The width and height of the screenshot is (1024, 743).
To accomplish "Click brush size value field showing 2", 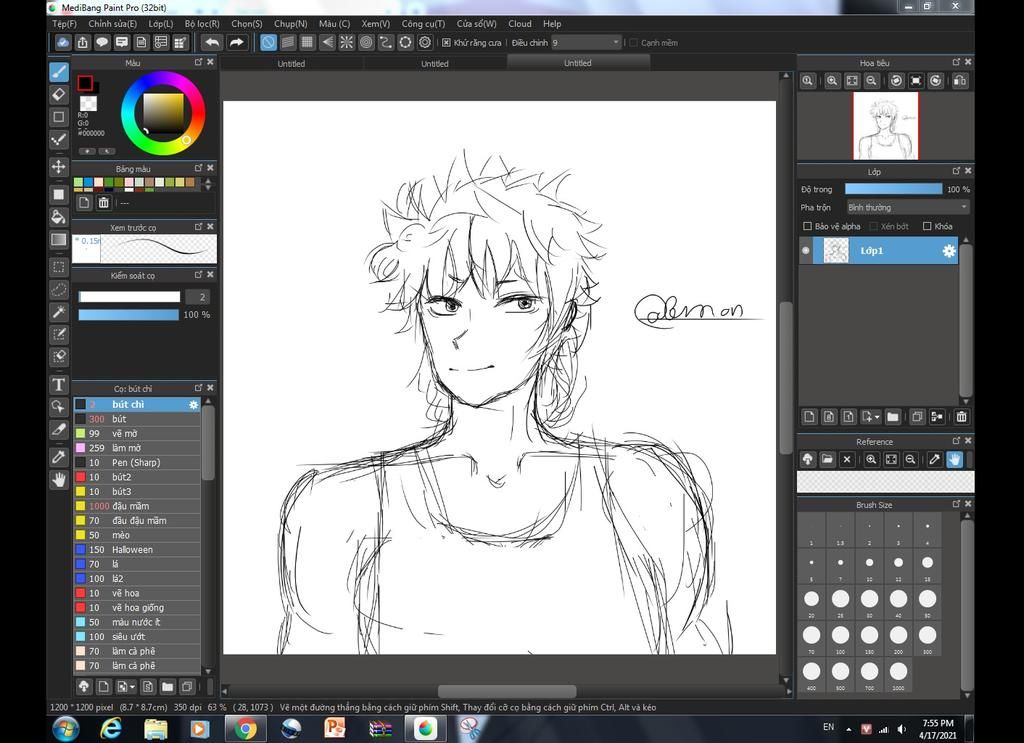I will tap(197, 297).
